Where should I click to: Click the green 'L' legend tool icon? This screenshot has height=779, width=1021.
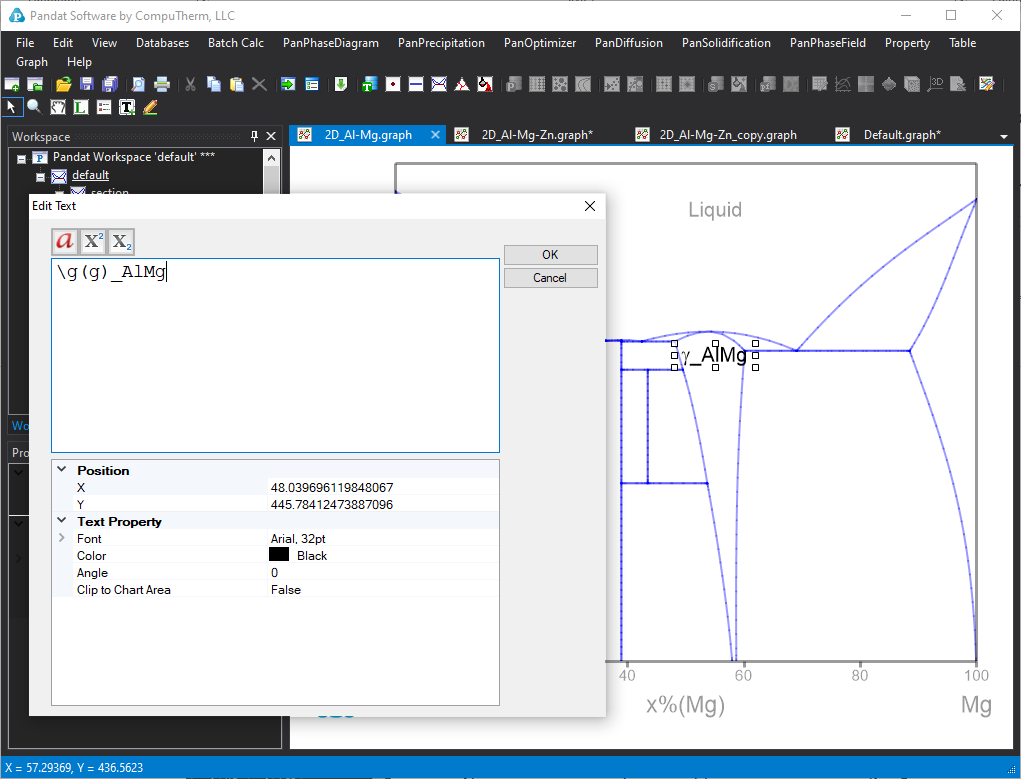81,106
